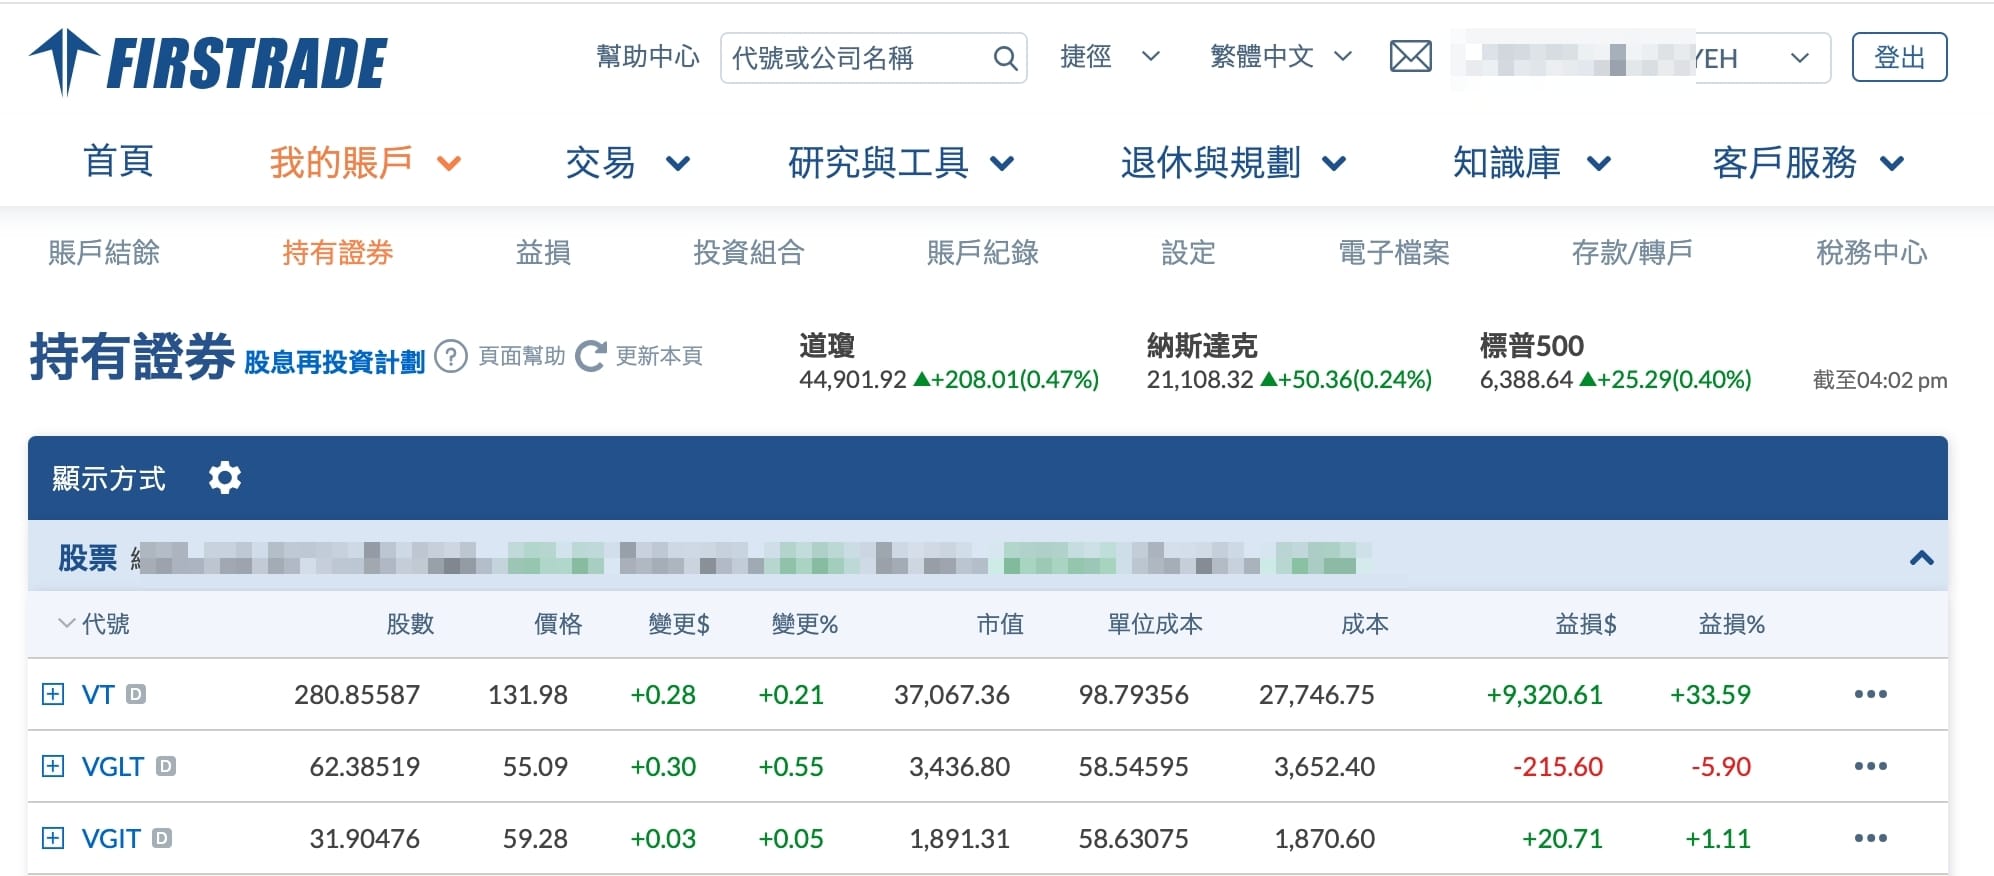Open the account selector dropdown
This screenshot has width=1994, height=876.
[x=1641, y=58]
